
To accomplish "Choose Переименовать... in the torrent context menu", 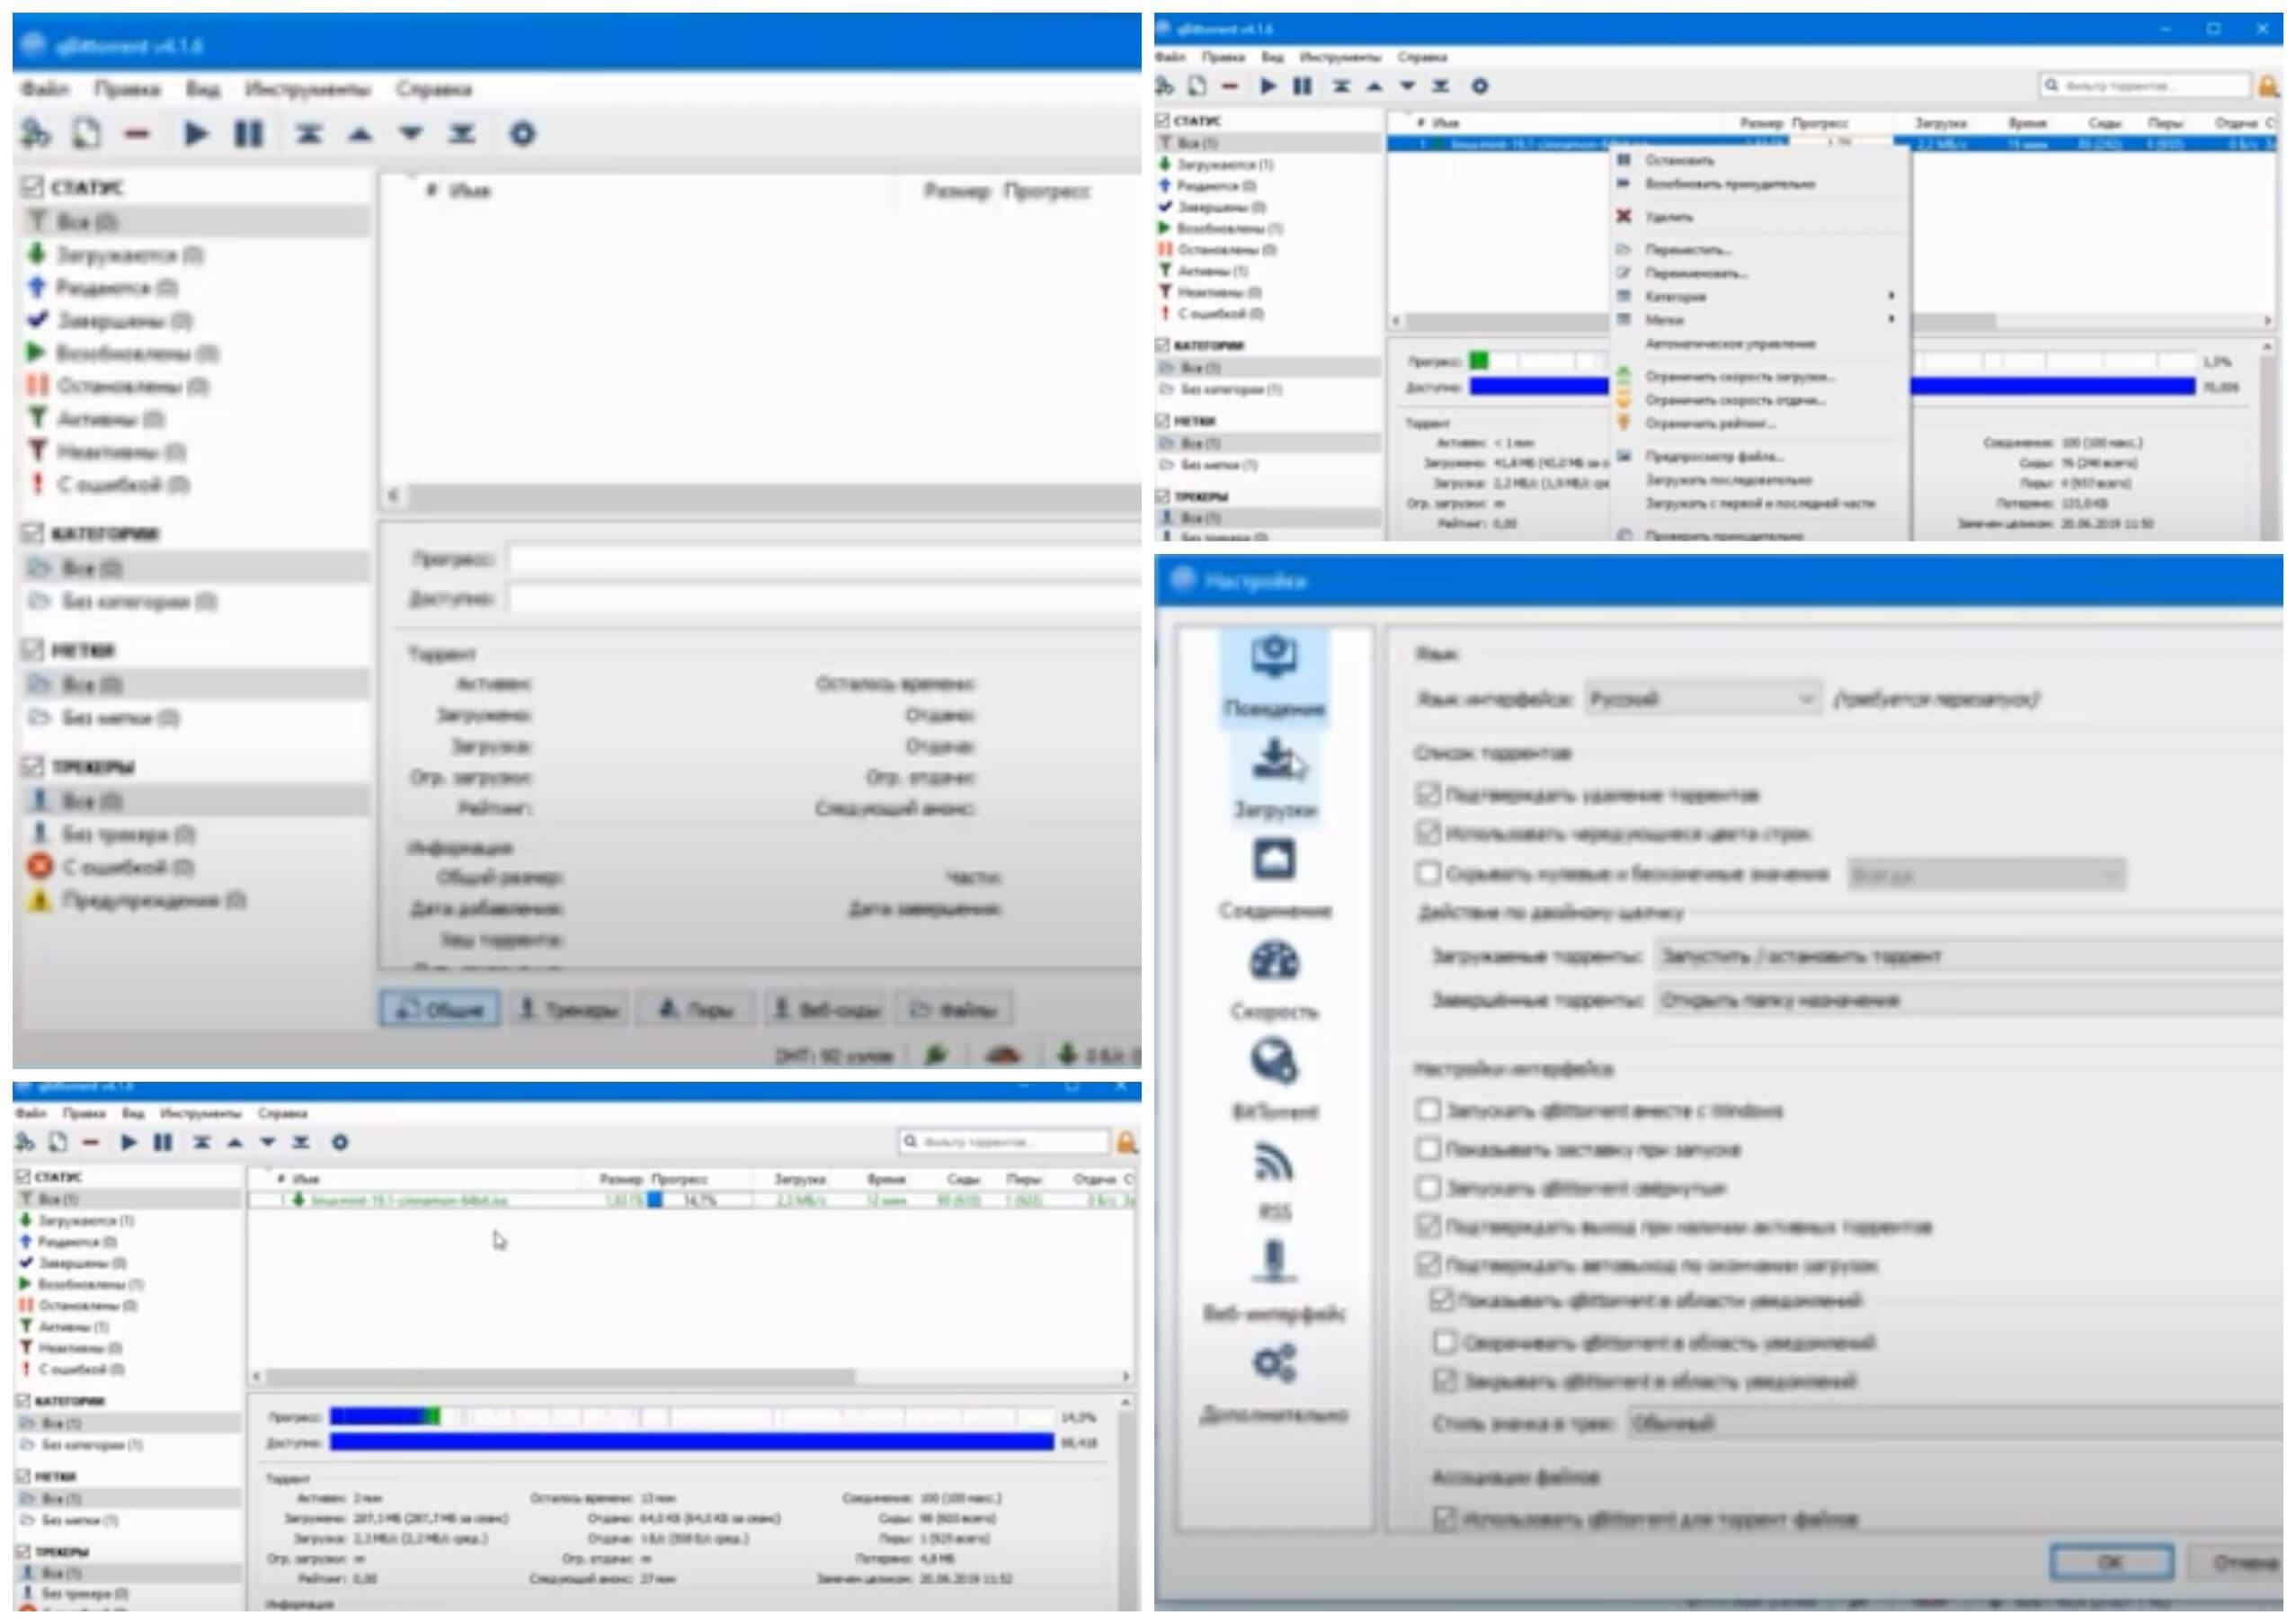I will tap(1696, 273).
